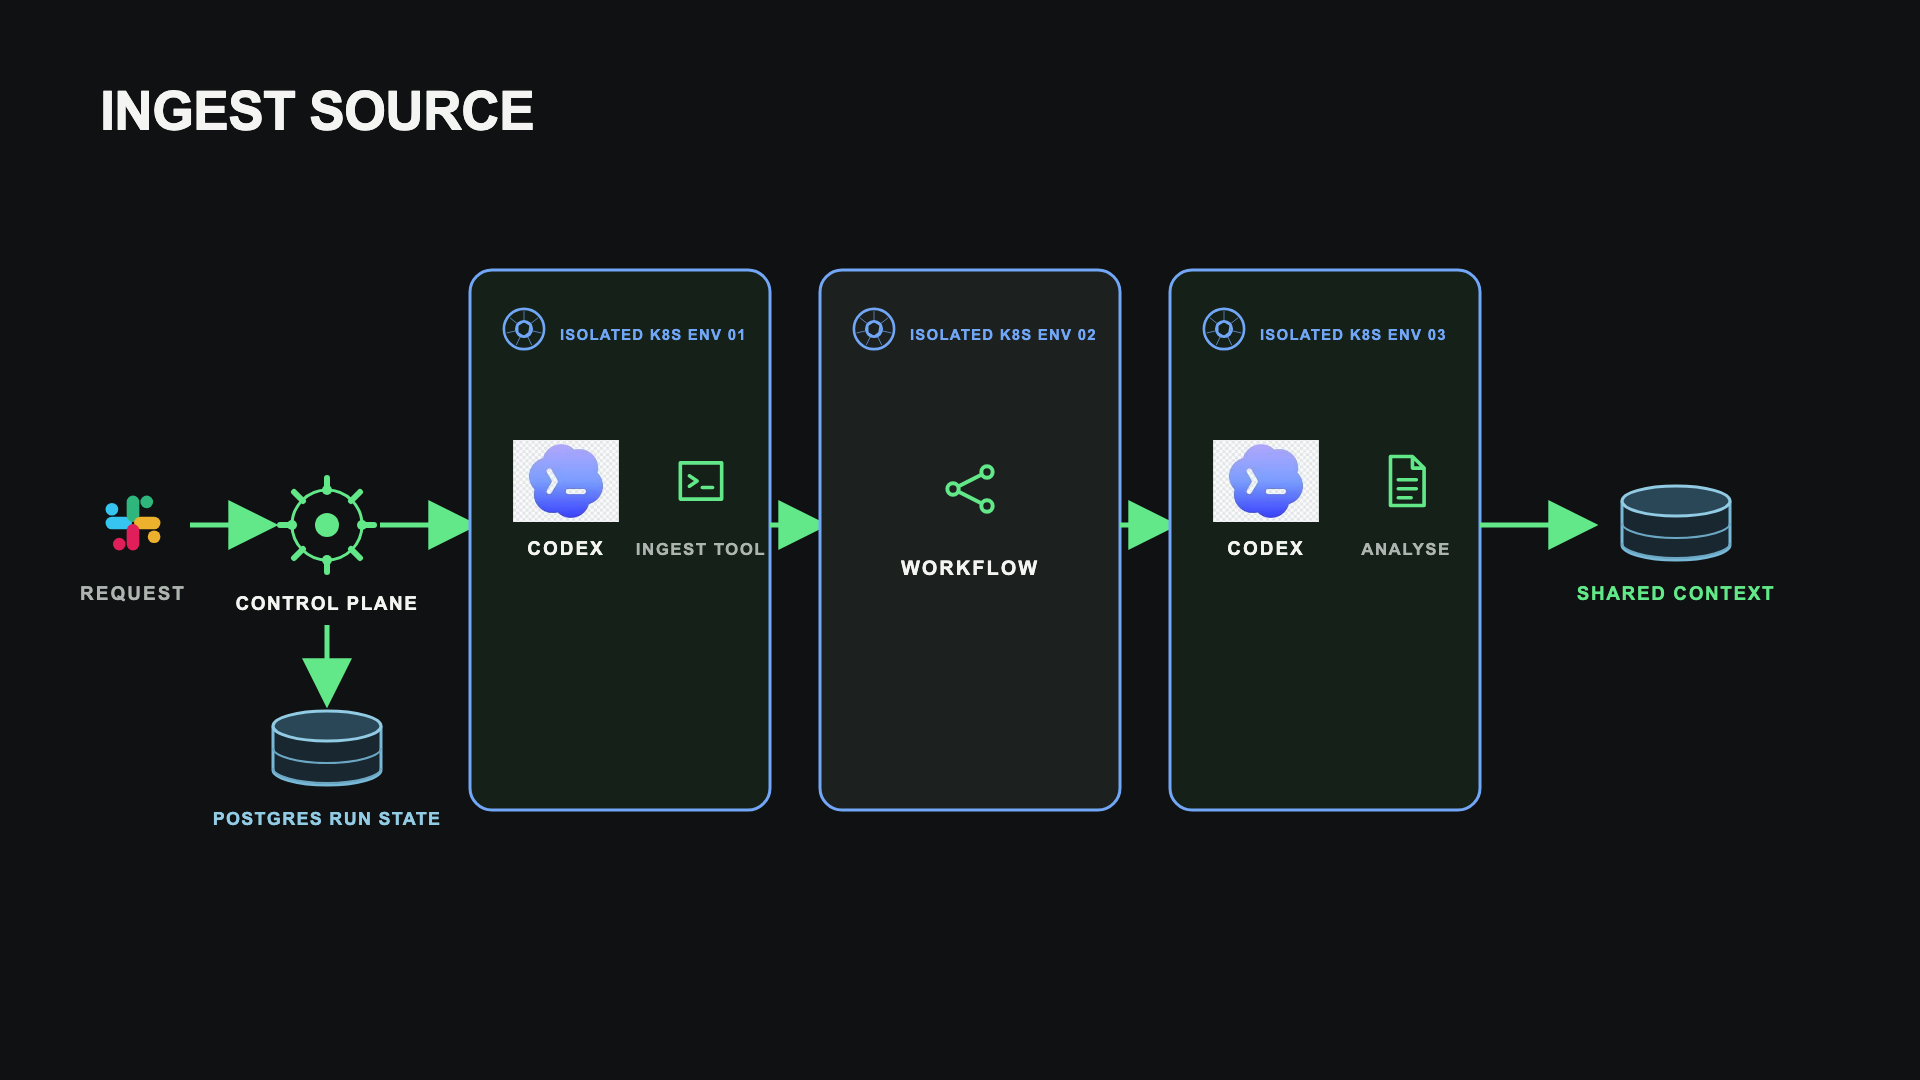
Task: Click the Analyse document icon
Action: pos(1407,481)
